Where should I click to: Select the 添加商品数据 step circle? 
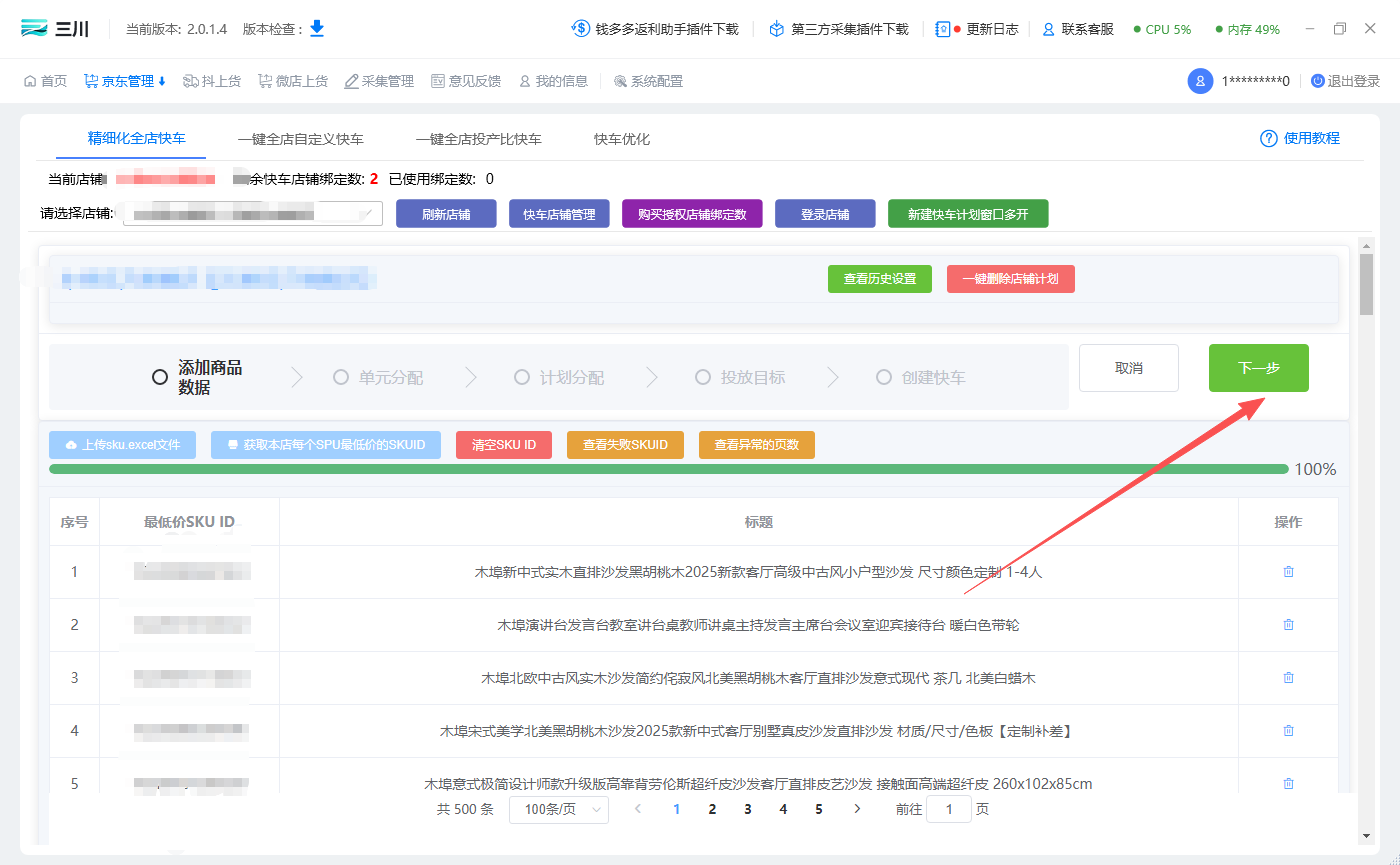[159, 377]
